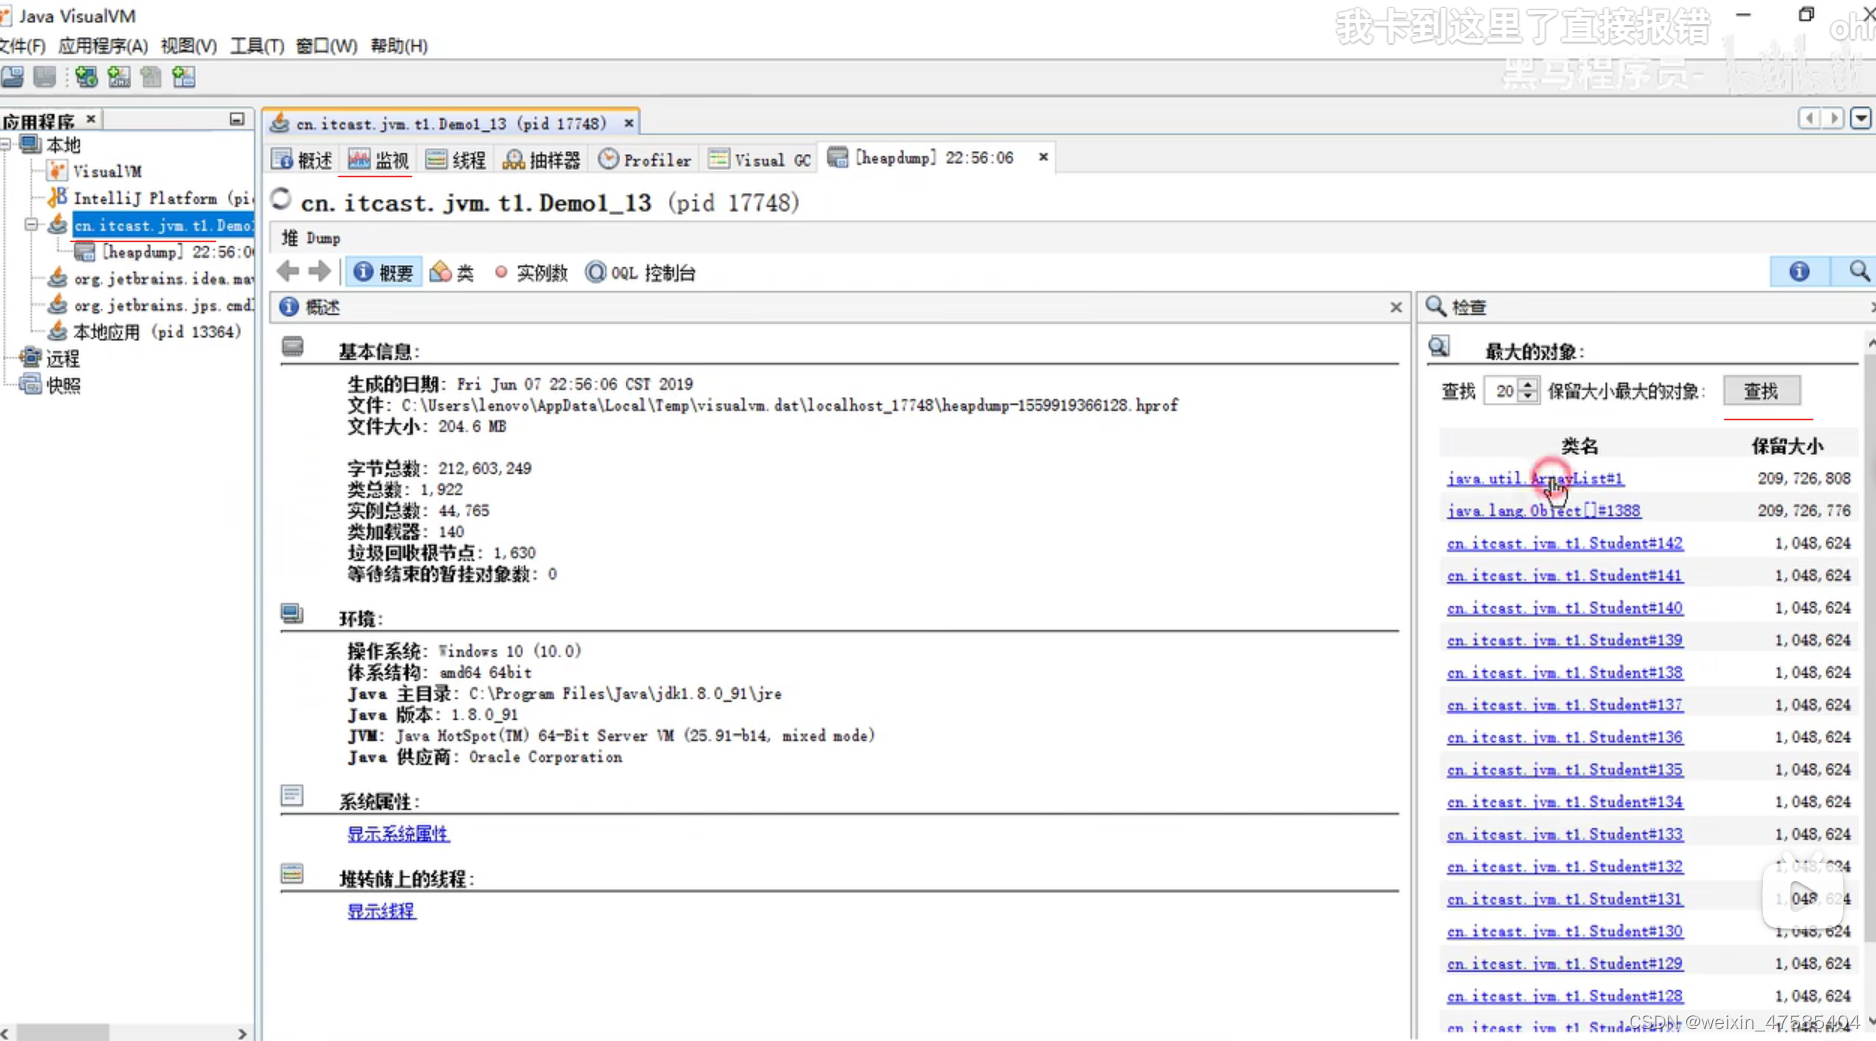1876x1041 pixels.
Task: Open the java.util.ArrayList#1 object link
Action: pos(1535,478)
